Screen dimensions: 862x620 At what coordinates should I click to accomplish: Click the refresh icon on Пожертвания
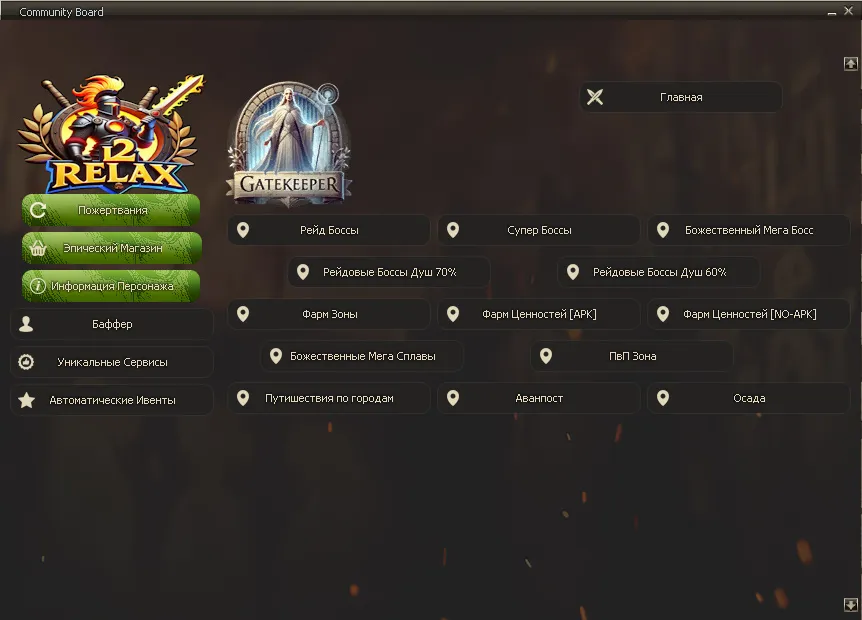click(38, 210)
